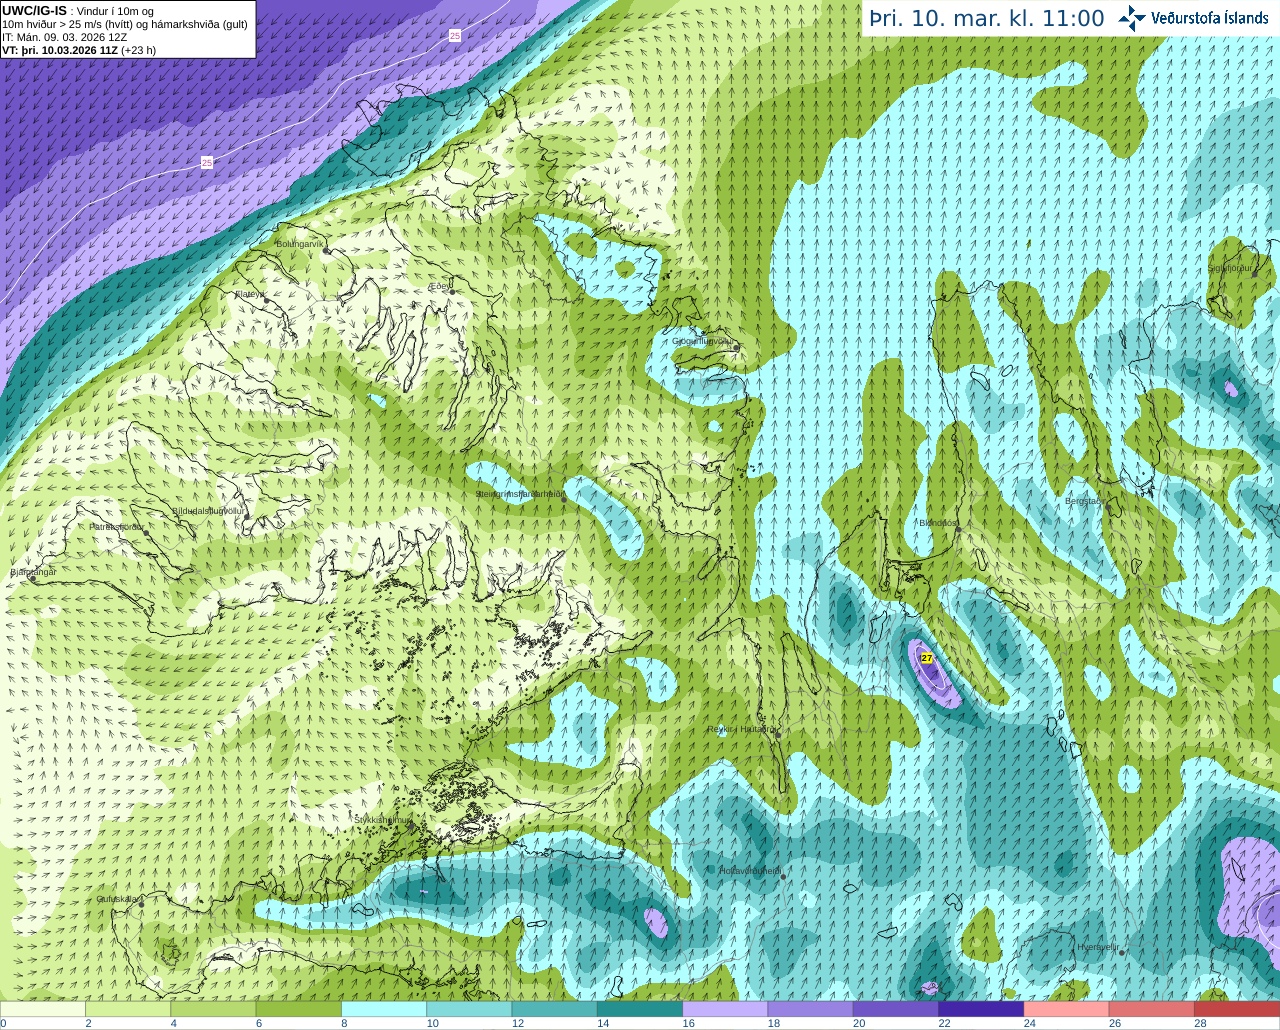Image resolution: width=1280 pixels, height=1030 pixels.
Task: Click the lavender 16–18 legend swatch
Action: point(725,1009)
